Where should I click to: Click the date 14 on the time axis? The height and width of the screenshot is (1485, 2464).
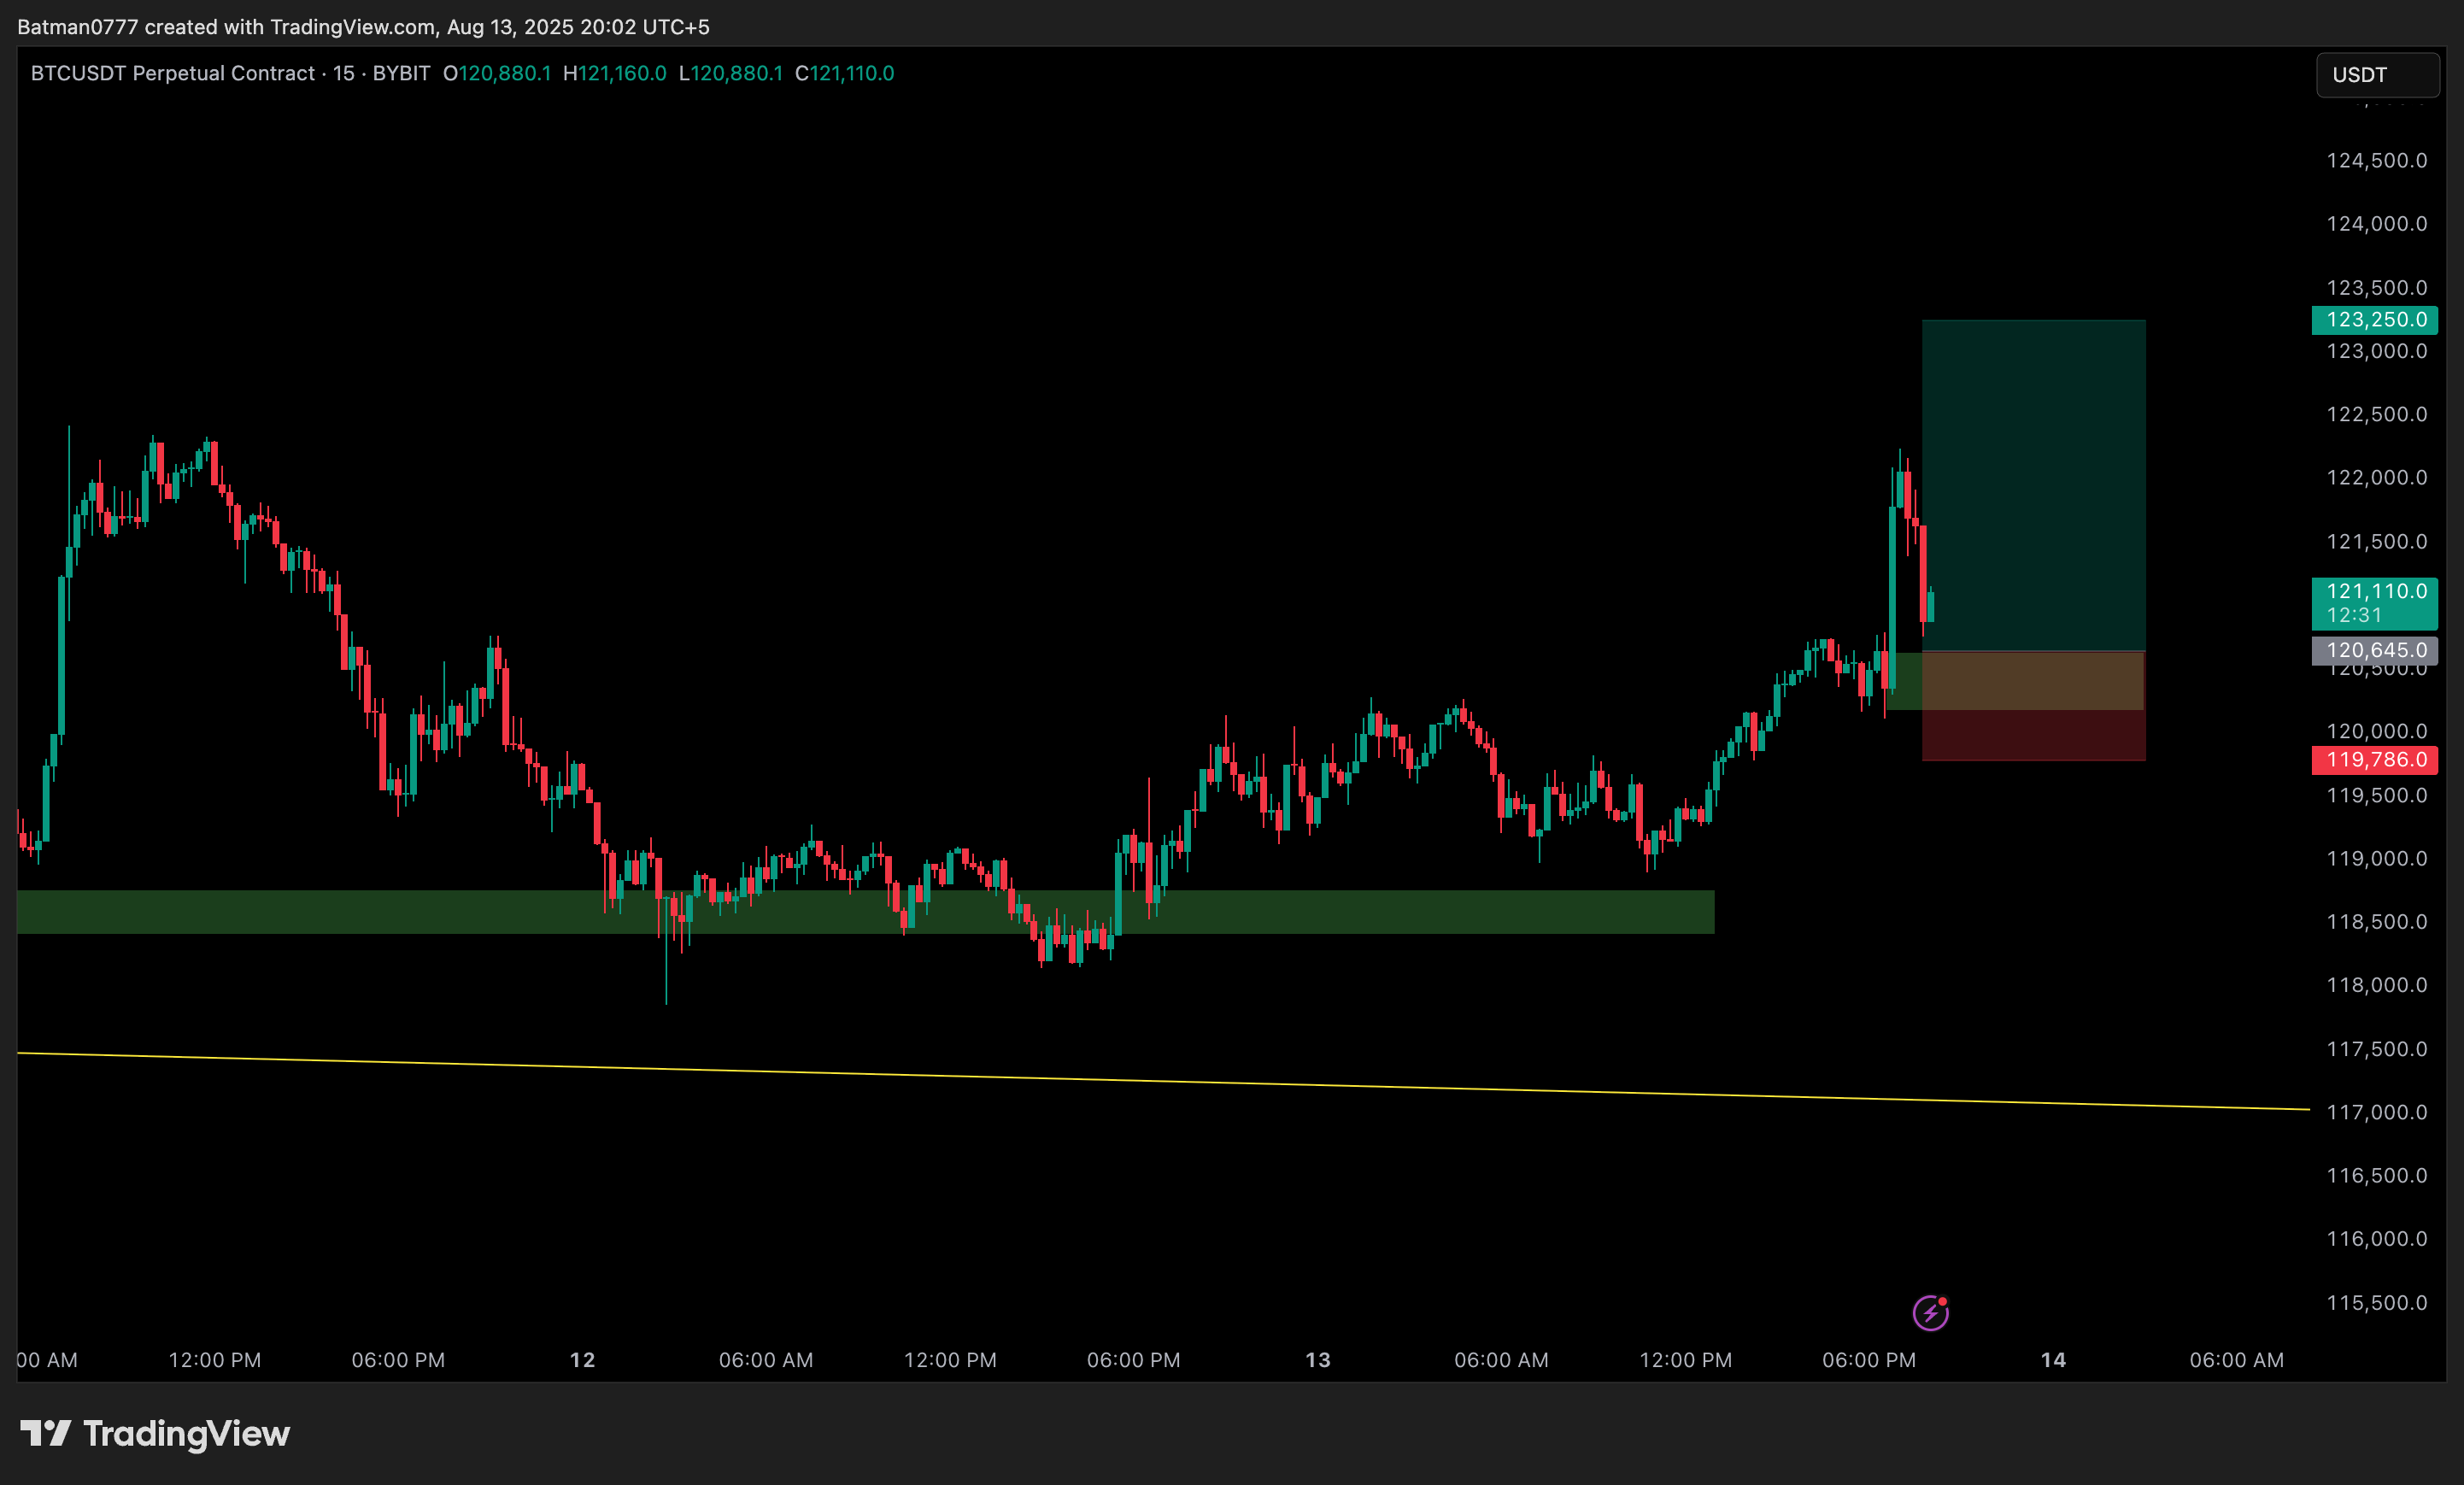click(x=2053, y=1360)
